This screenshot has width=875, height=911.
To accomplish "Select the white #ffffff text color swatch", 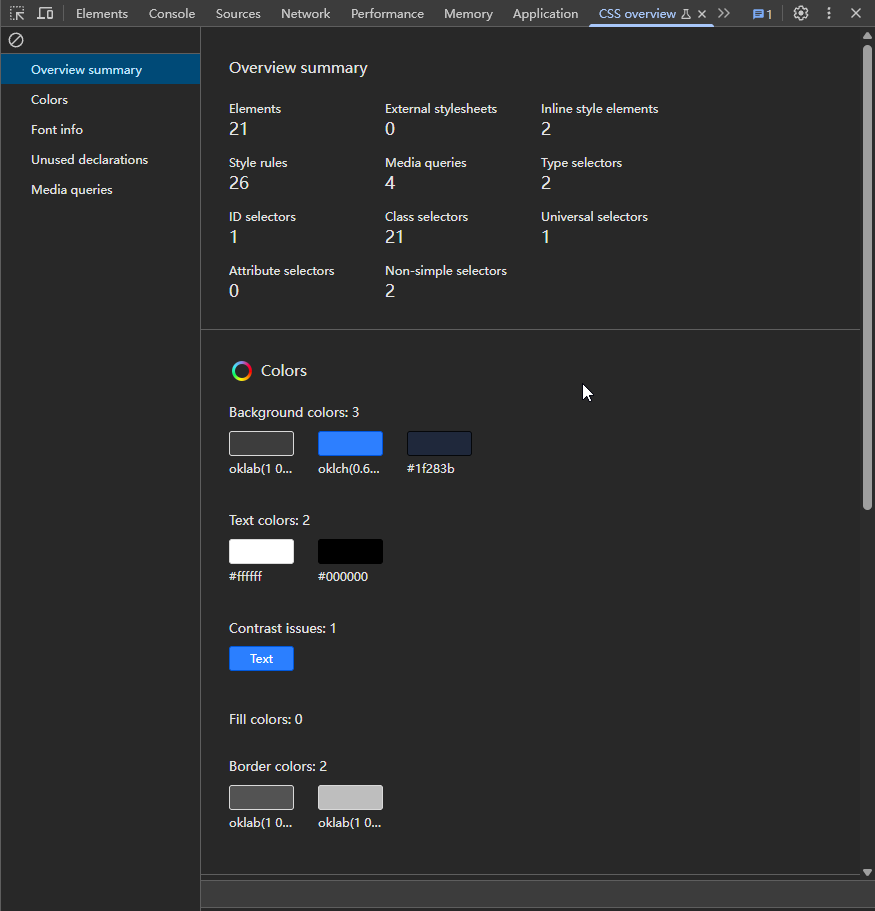I will coord(261,551).
